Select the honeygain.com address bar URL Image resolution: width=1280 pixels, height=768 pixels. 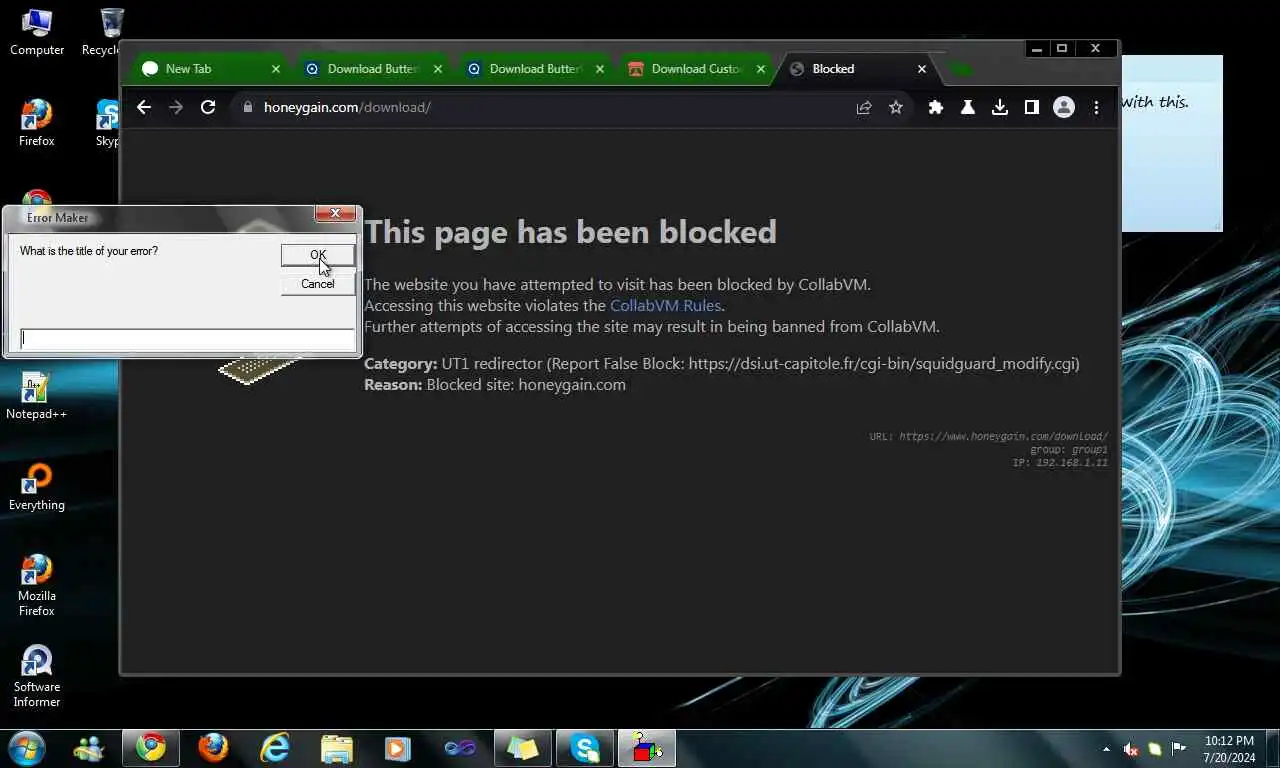(x=347, y=107)
